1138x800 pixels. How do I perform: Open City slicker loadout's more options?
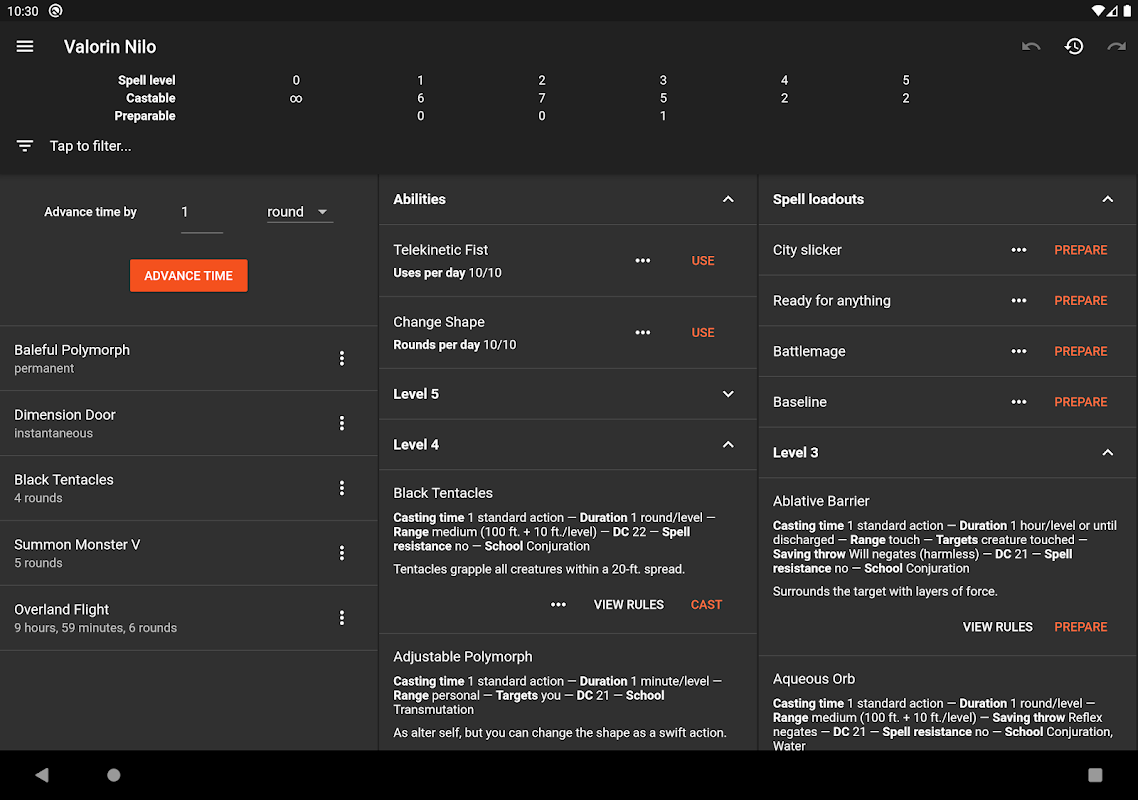1019,250
